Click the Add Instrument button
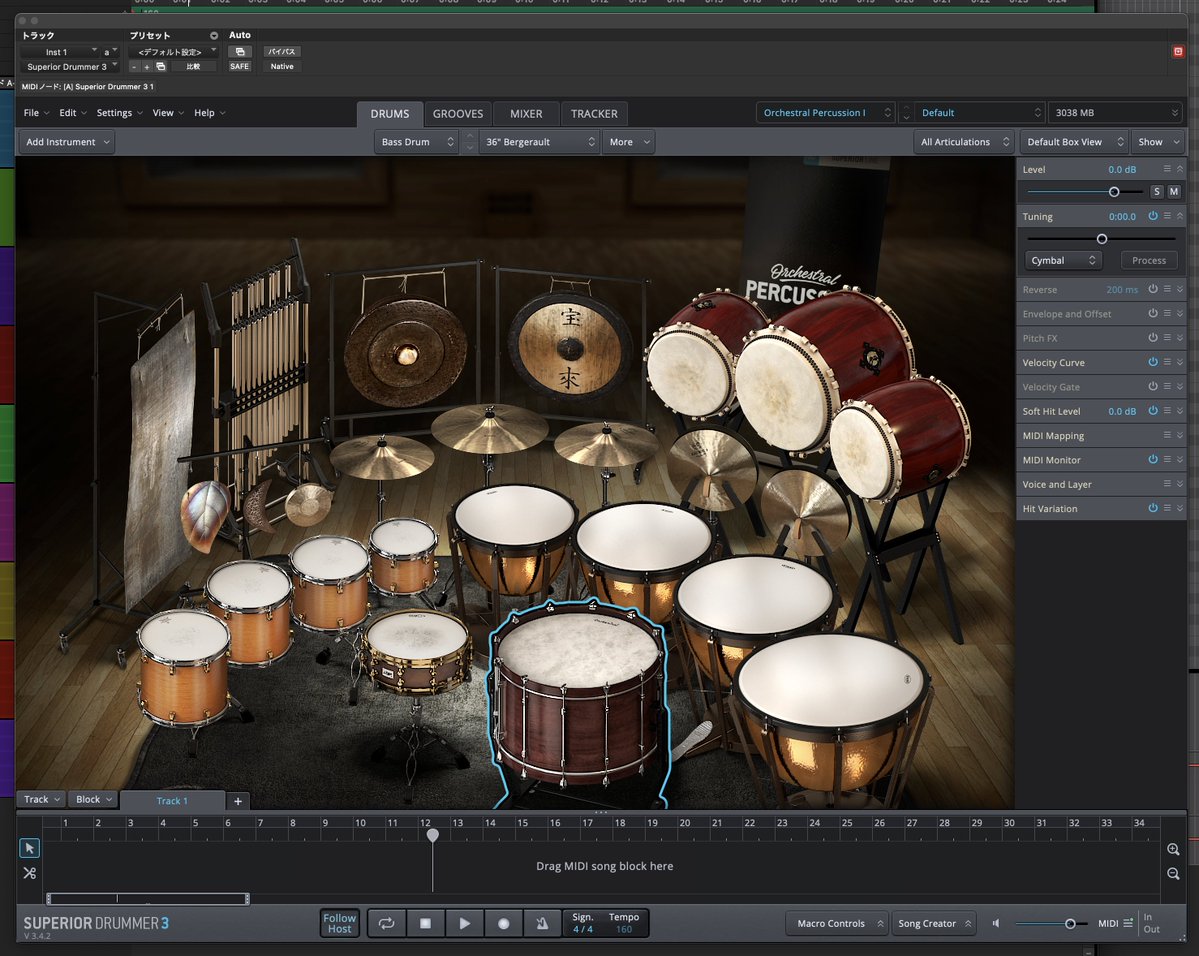The height and width of the screenshot is (956, 1199). tap(66, 142)
